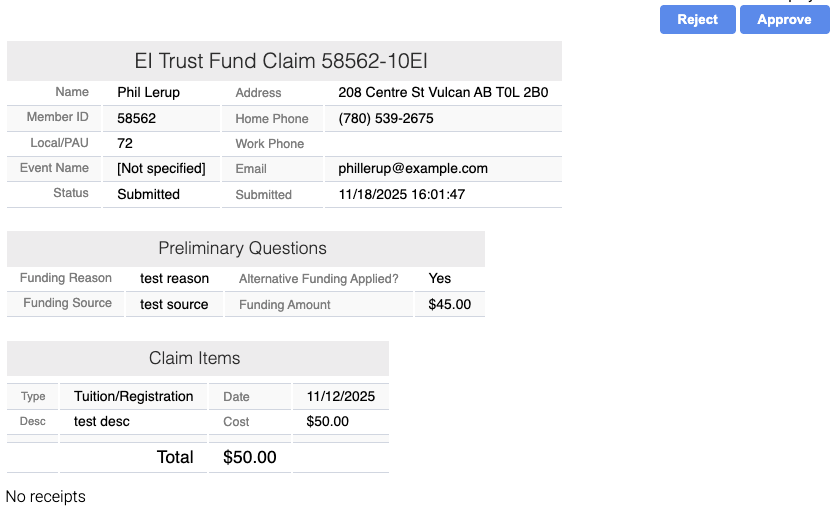Viewport: 834px width, 520px height.
Task: Select the Local/PAU value 72
Action: tap(125, 143)
